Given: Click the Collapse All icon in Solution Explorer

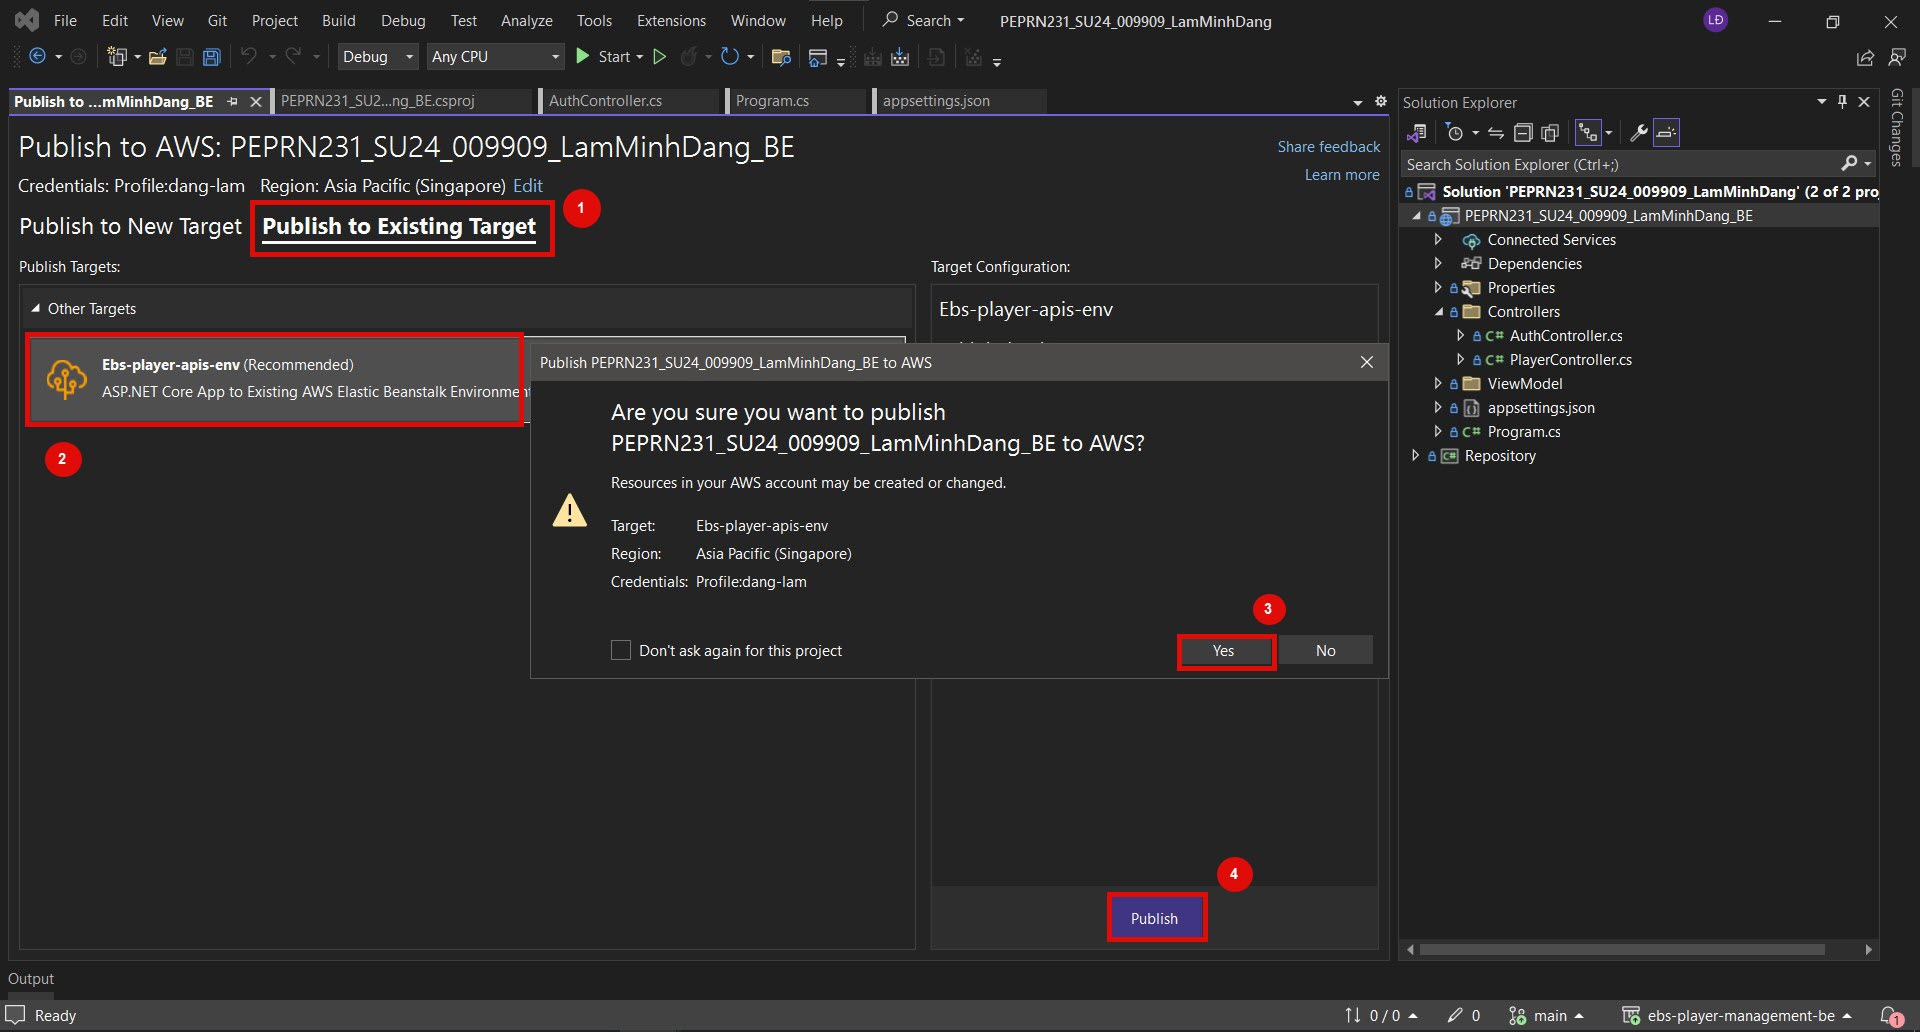Looking at the screenshot, I should (x=1523, y=133).
